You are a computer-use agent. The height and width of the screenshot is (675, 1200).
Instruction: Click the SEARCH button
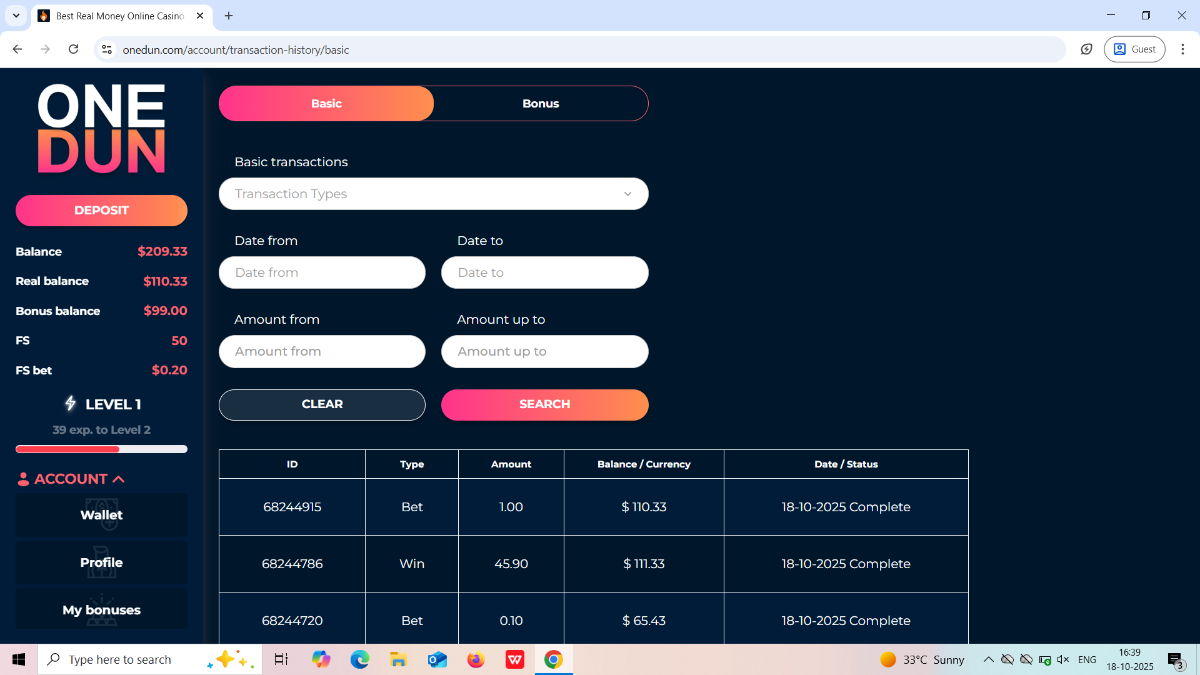click(x=544, y=405)
